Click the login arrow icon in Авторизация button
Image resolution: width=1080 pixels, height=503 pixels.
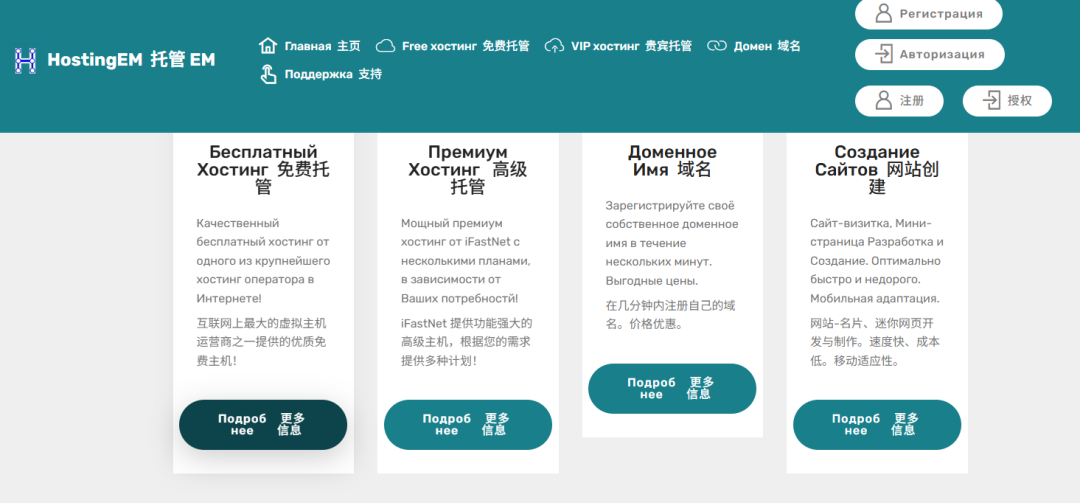tap(883, 54)
